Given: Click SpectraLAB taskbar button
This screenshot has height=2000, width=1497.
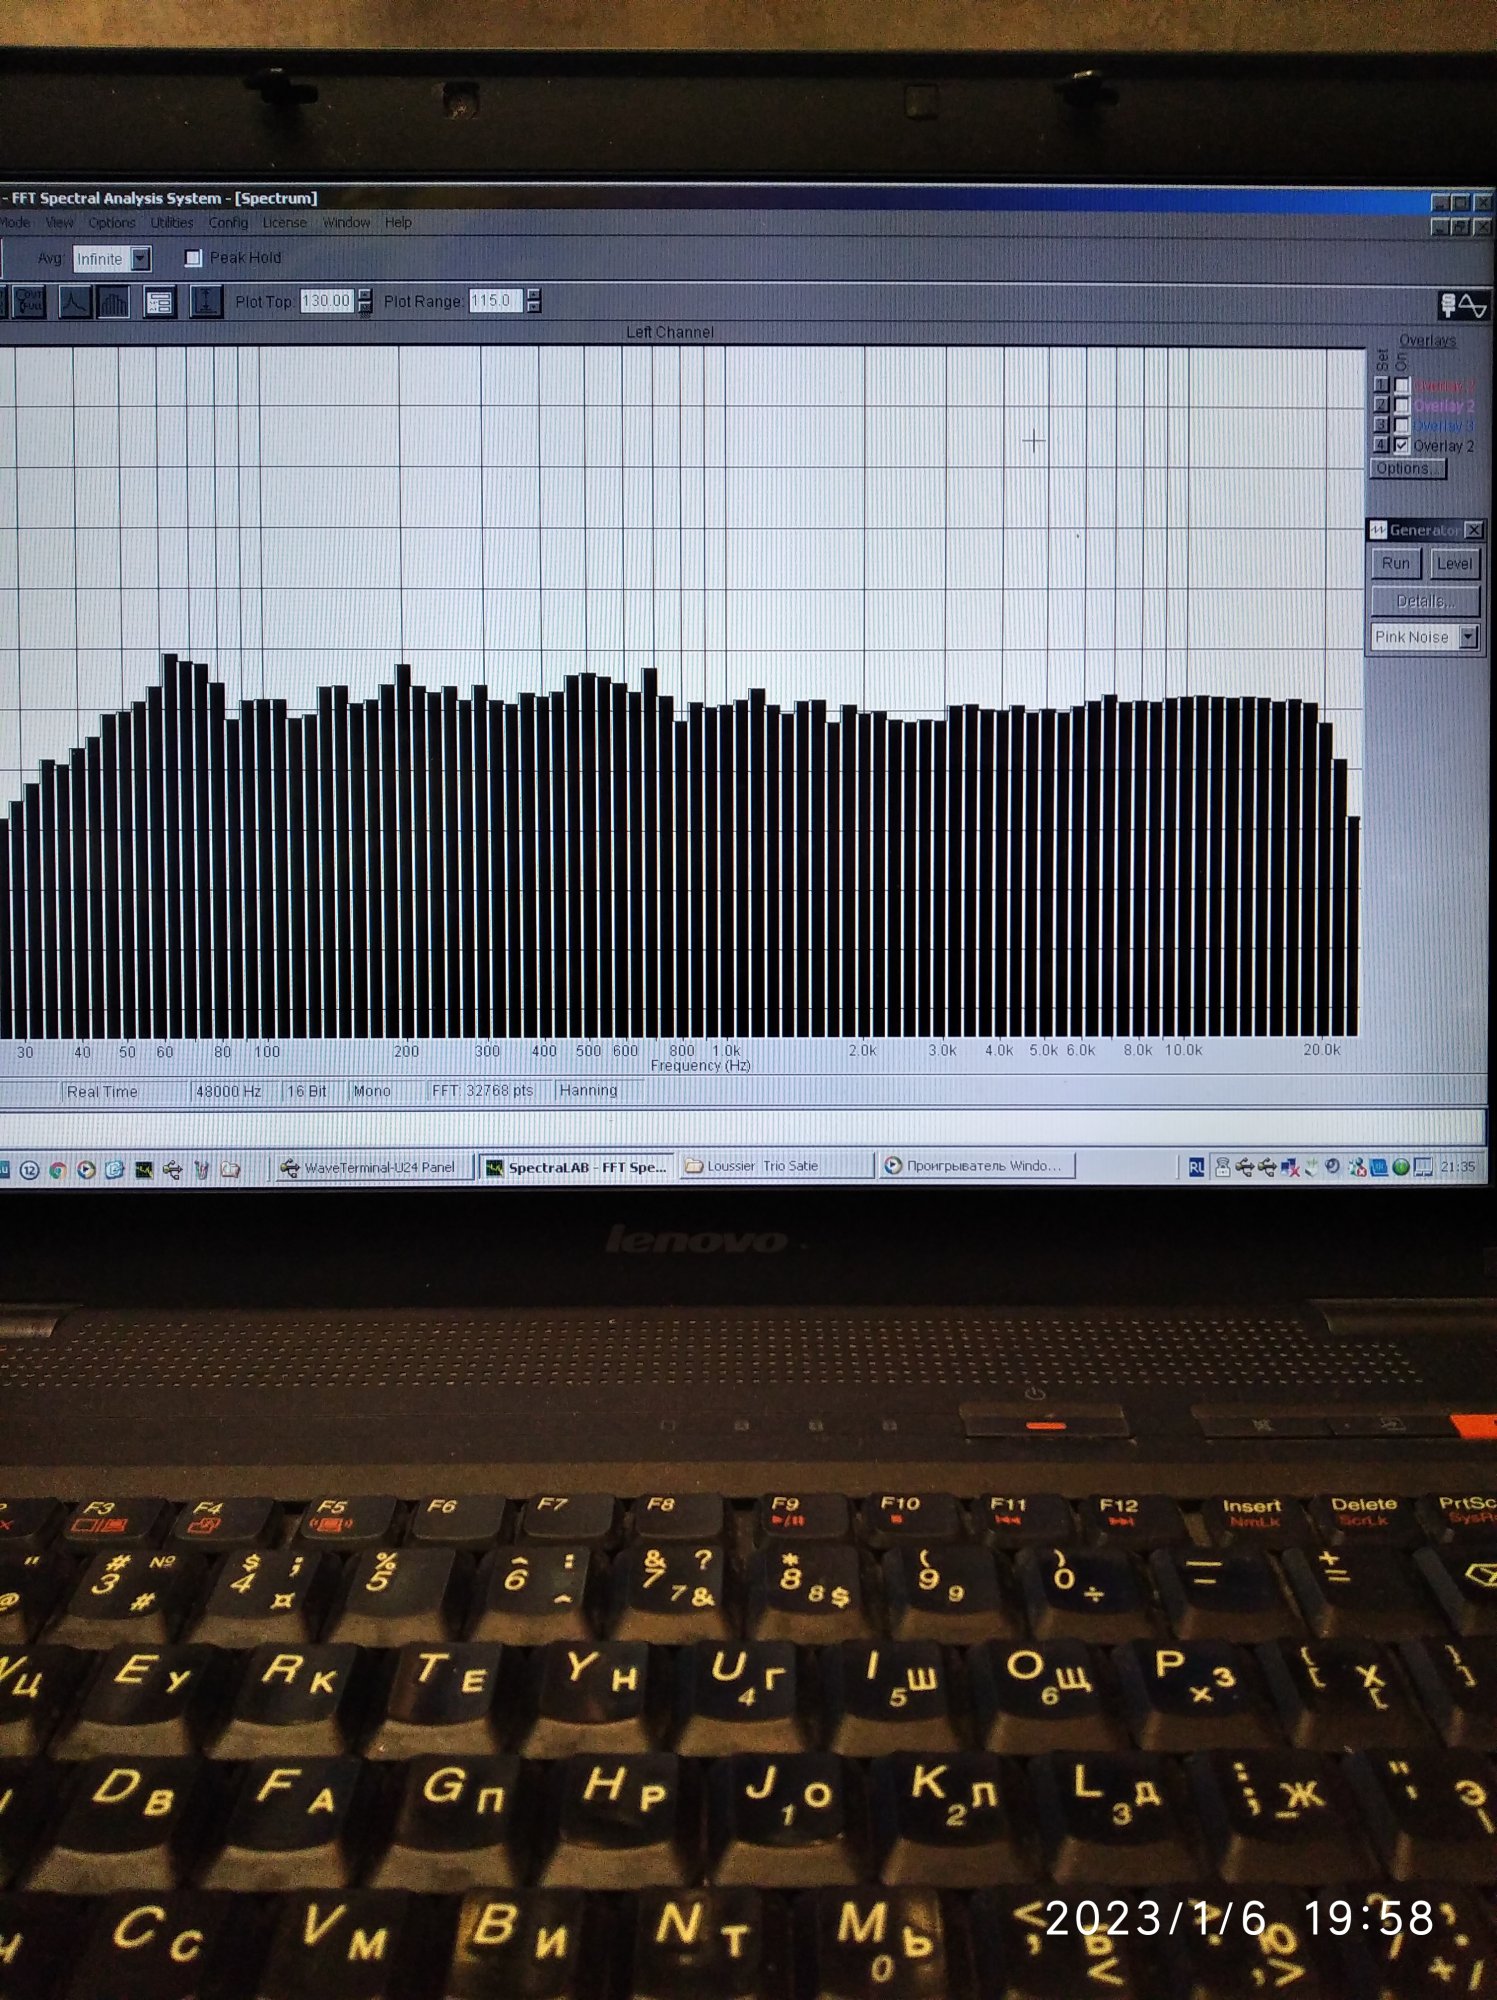Looking at the screenshot, I should click(x=577, y=1167).
